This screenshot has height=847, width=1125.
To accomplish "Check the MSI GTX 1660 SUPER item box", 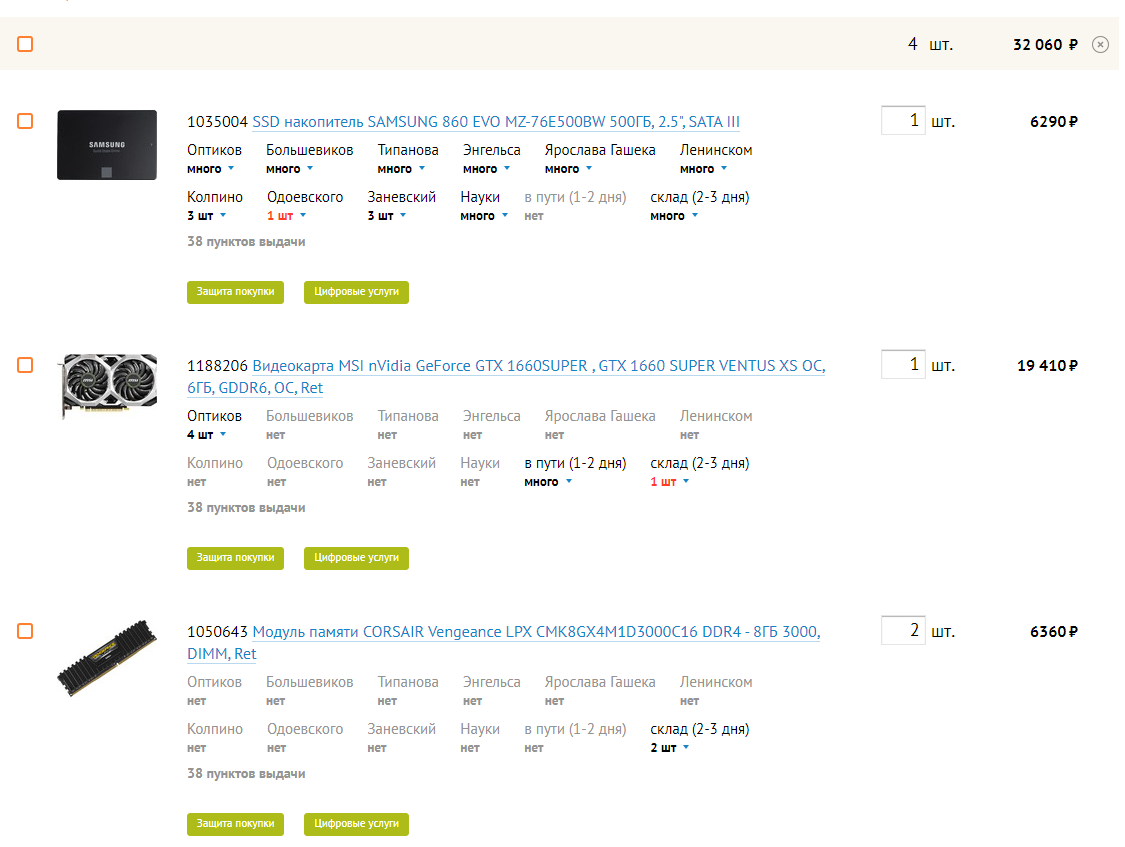I will (x=25, y=365).
